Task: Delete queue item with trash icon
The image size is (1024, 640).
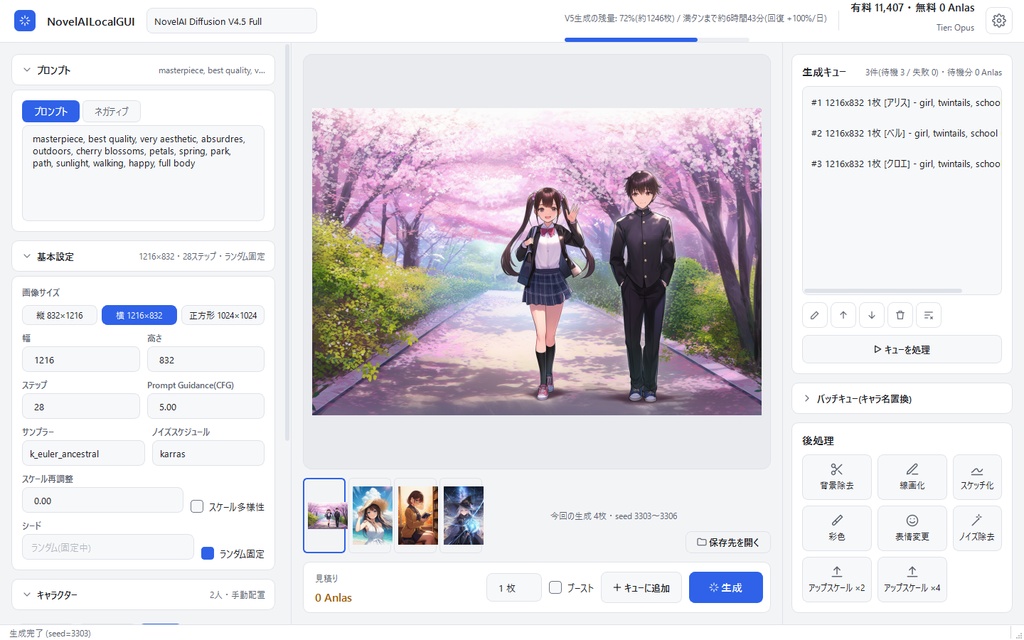Action: tap(900, 315)
